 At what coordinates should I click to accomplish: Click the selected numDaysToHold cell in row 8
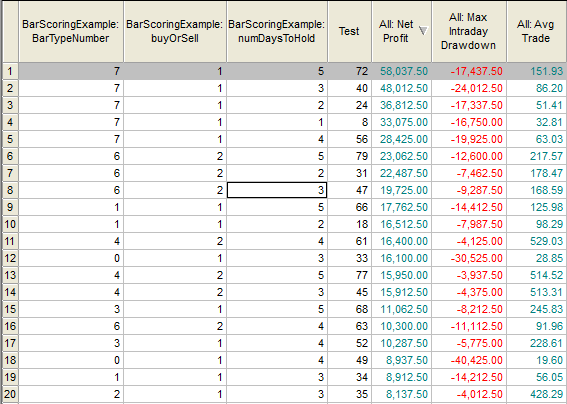(x=277, y=190)
